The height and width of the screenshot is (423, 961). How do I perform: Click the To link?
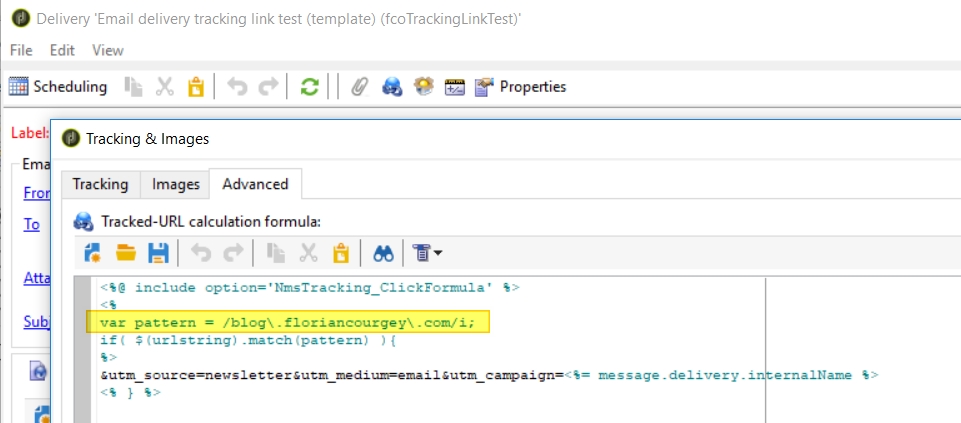[32, 224]
